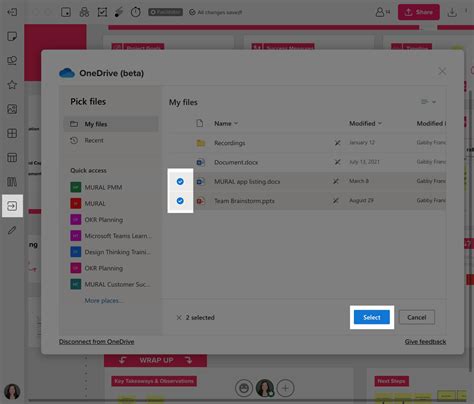
Task: Click the More places link
Action: 104,301
